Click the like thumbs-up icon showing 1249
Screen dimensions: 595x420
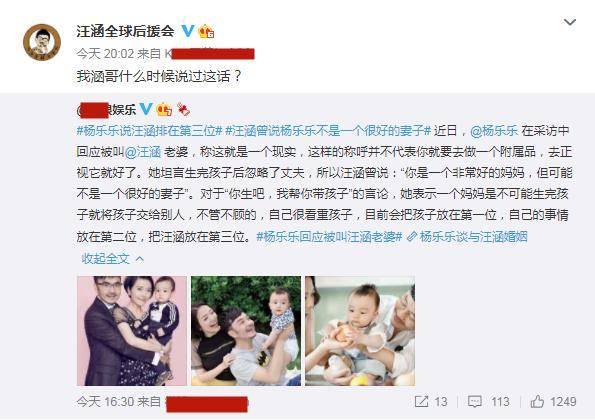[x=537, y=401]
